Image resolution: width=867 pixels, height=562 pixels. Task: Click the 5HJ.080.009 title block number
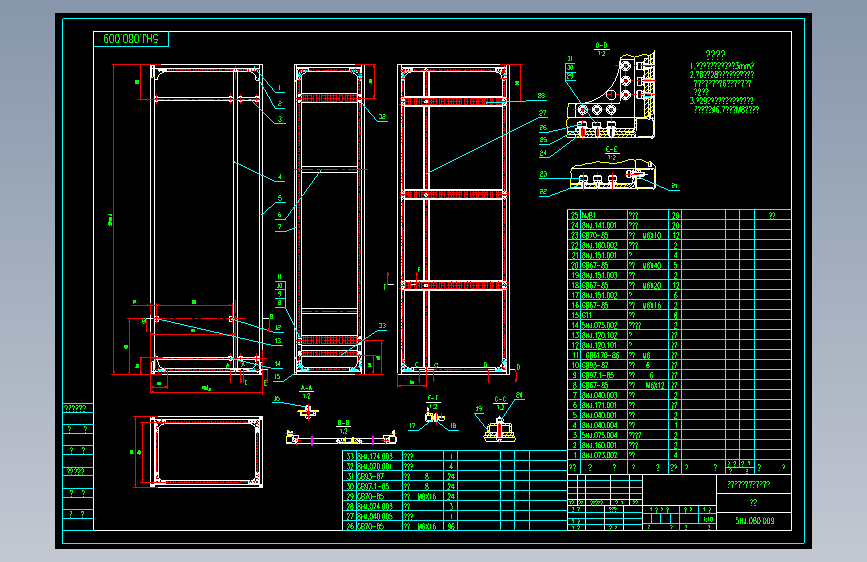tap(754, 521)
